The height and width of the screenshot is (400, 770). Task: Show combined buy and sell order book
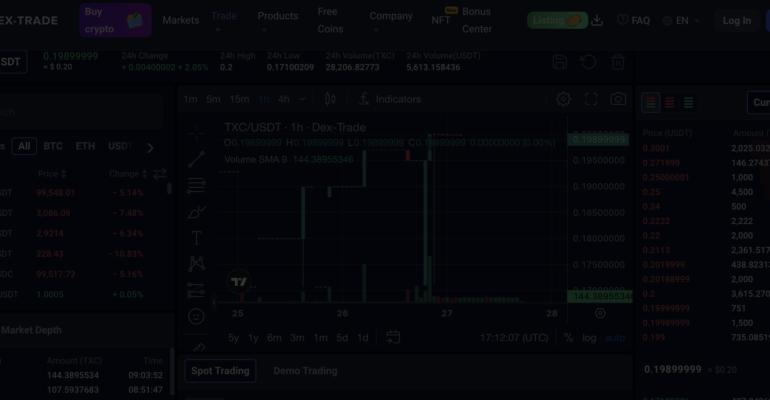[x=651, y=103]
